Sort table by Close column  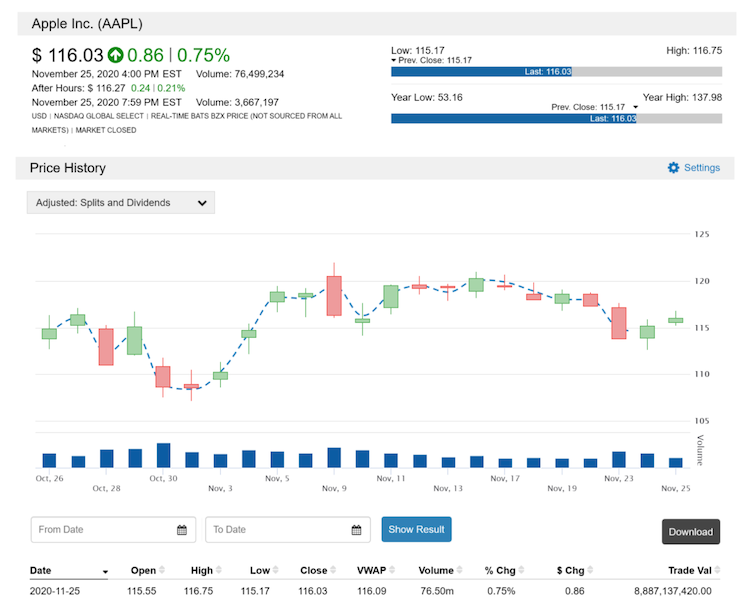[x=318, y=570]
